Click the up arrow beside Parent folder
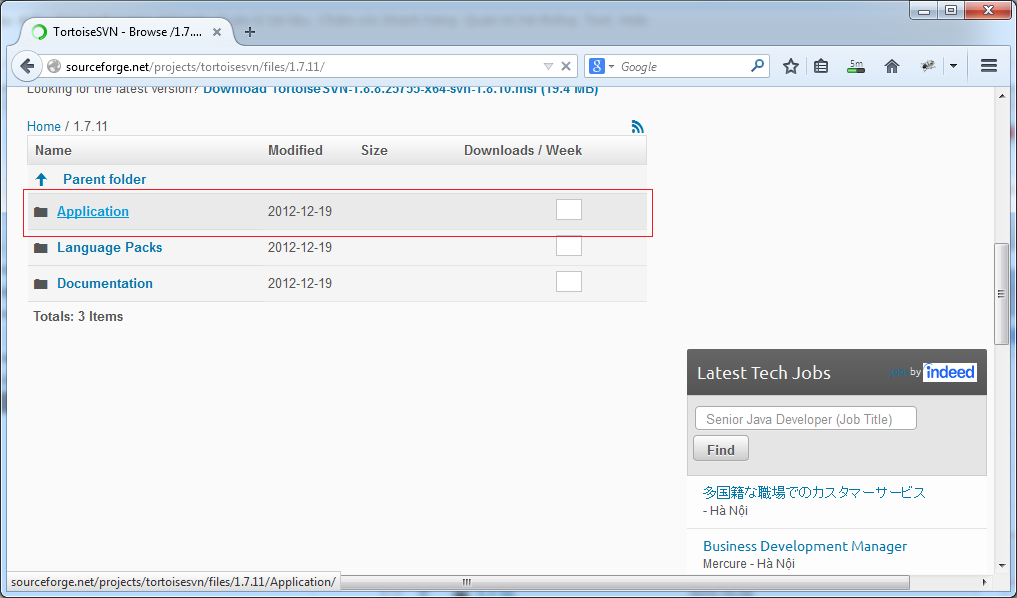This screenshot has width=1017, height=598. (42, 180)
